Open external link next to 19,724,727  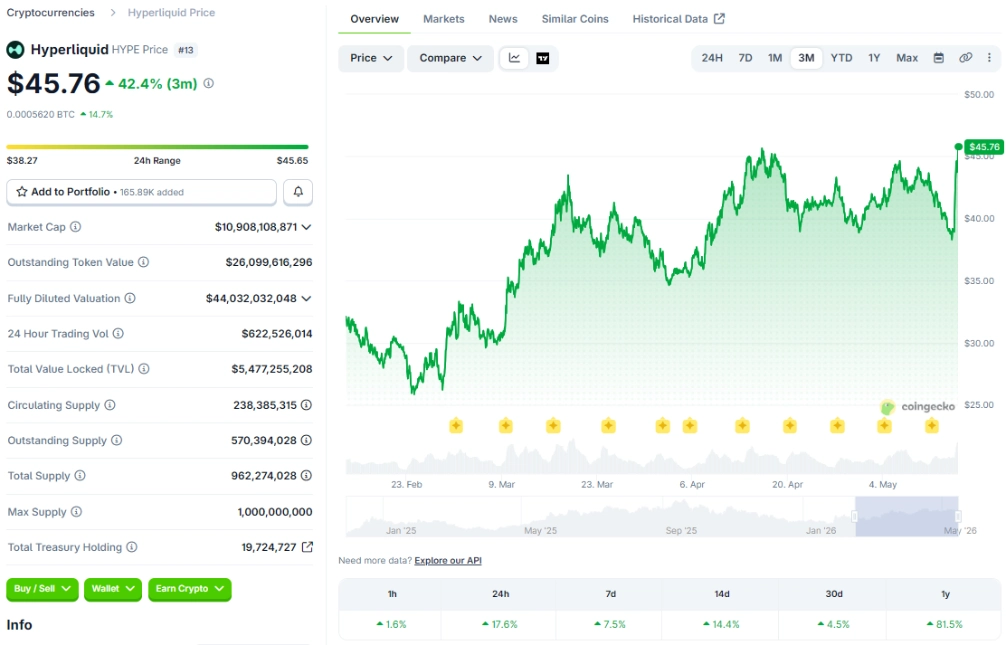307,547
